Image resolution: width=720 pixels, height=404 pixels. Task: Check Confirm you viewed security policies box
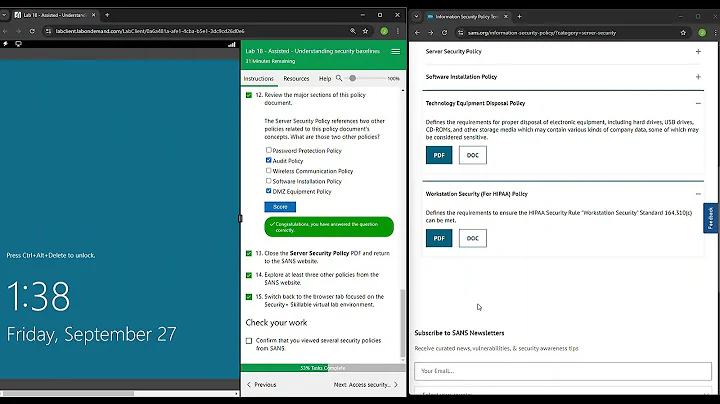tap(249, 341)
